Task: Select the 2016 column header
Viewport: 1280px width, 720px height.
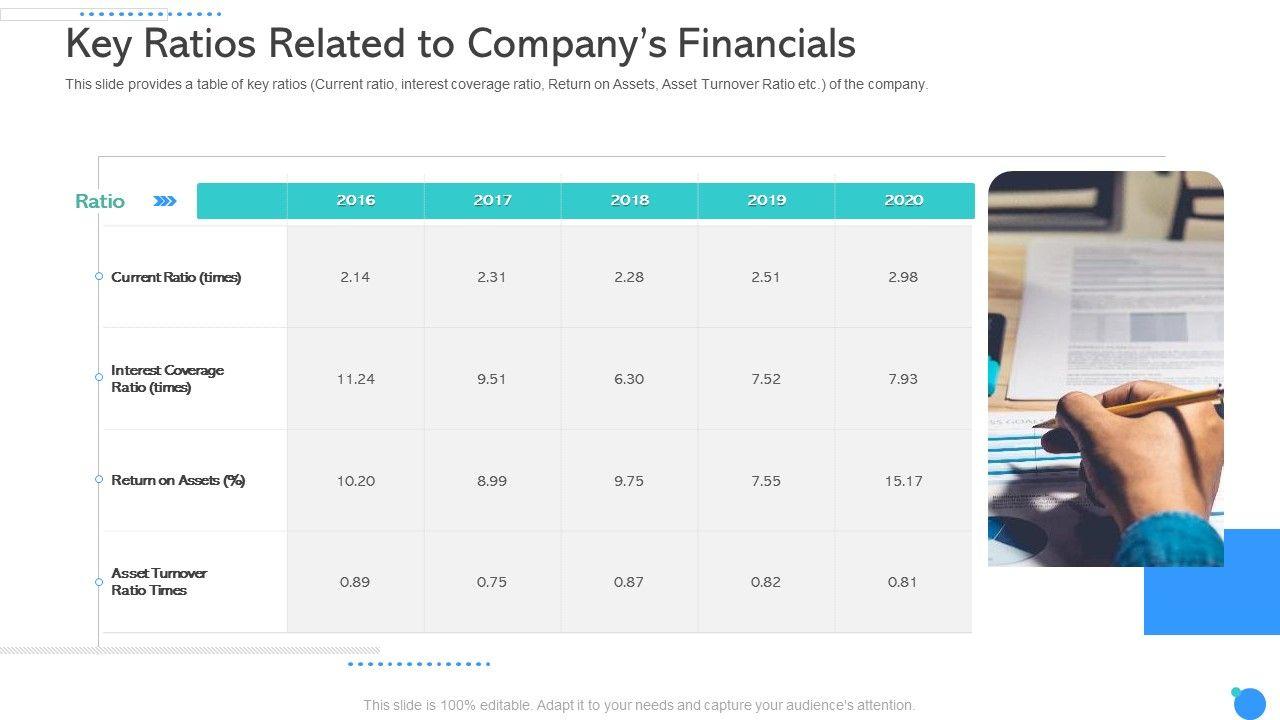Action: (x=355, y=200)
